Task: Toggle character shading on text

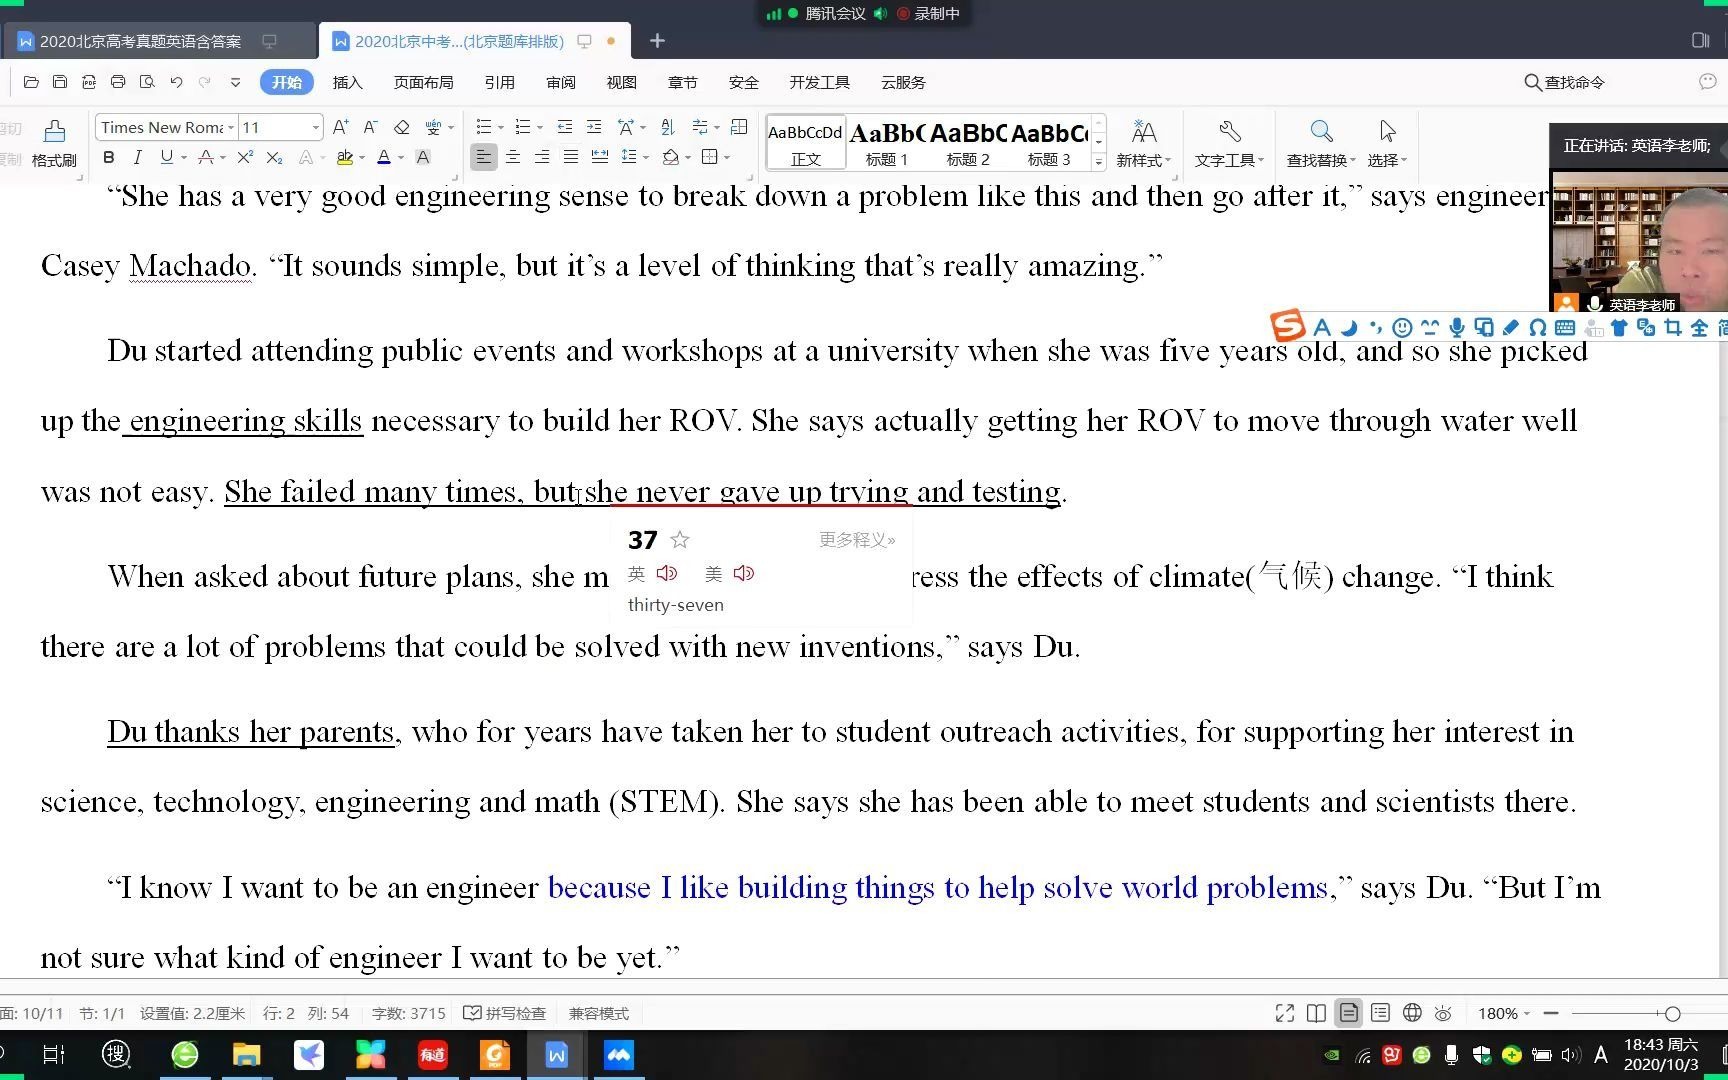Action: click(x=423, y=157)
